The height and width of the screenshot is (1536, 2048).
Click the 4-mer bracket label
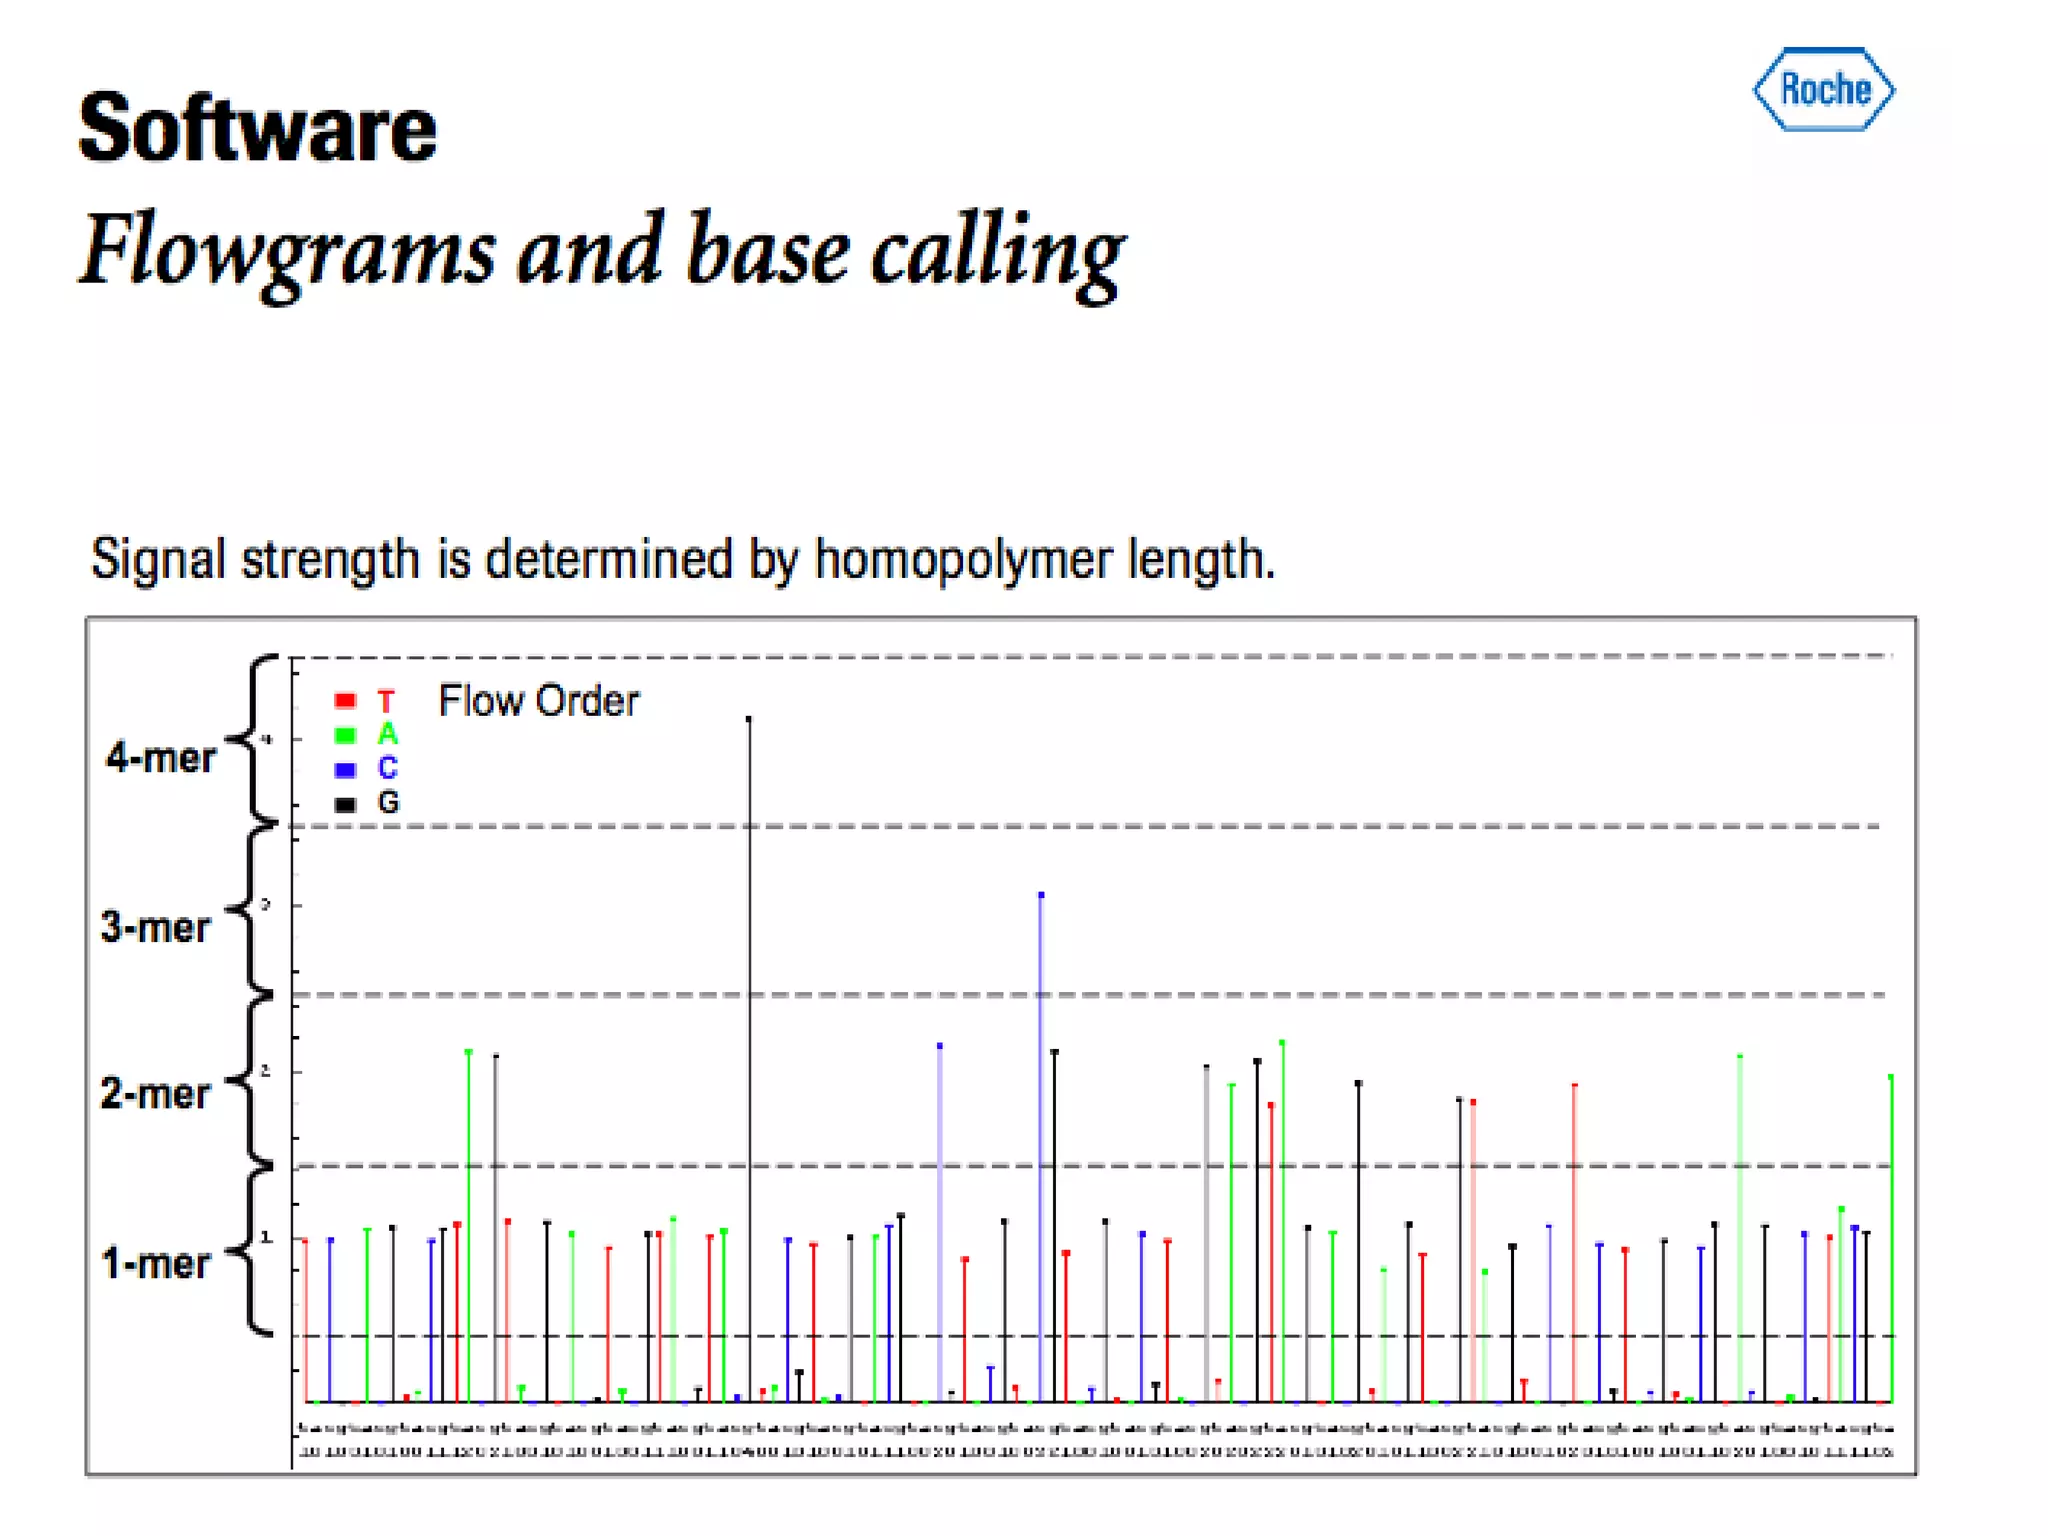click(x=160, y=758)
